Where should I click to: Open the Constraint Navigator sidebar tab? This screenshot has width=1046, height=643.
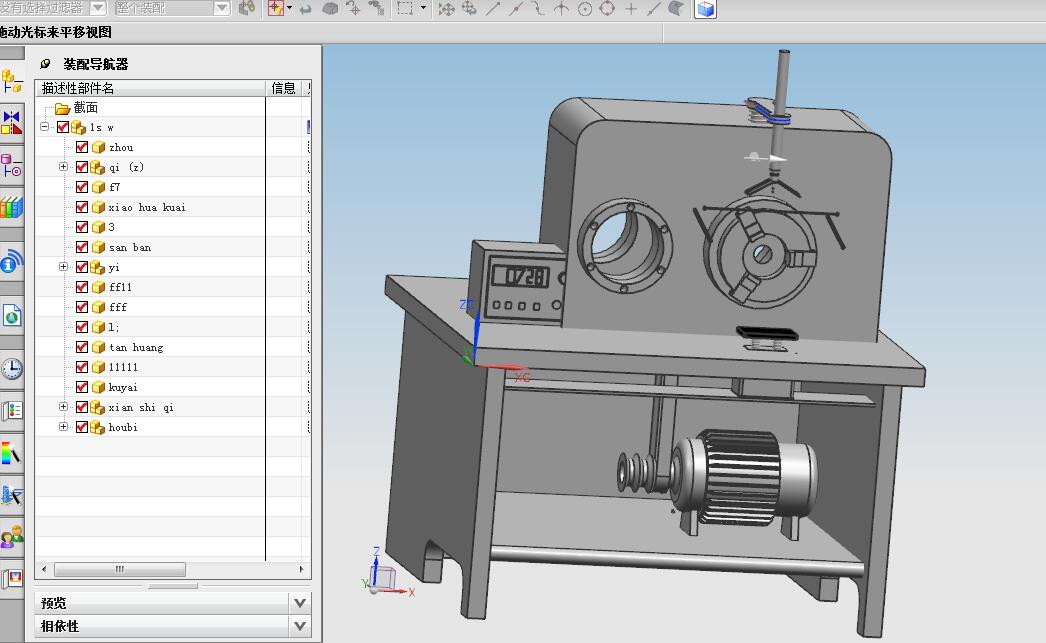11,122
